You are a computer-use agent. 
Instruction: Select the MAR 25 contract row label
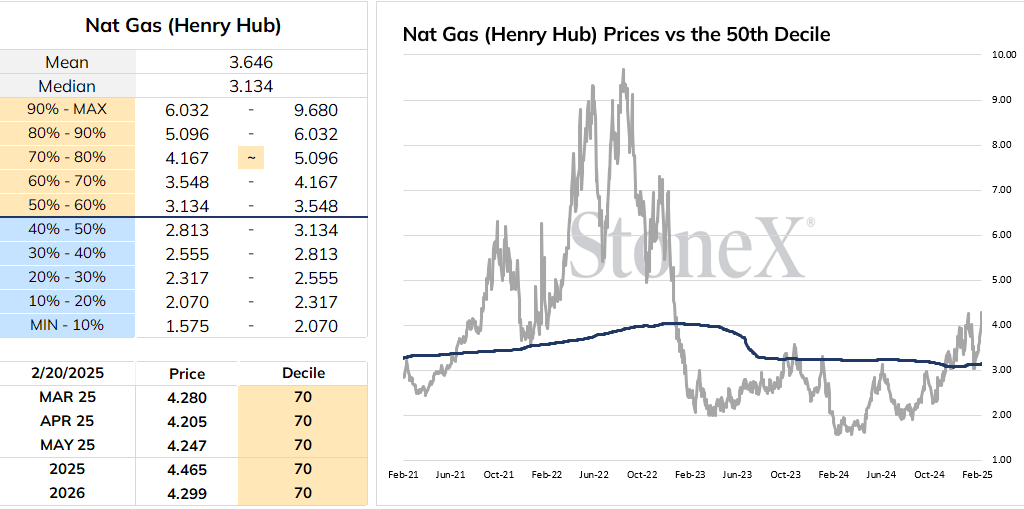tap(67, 397)
